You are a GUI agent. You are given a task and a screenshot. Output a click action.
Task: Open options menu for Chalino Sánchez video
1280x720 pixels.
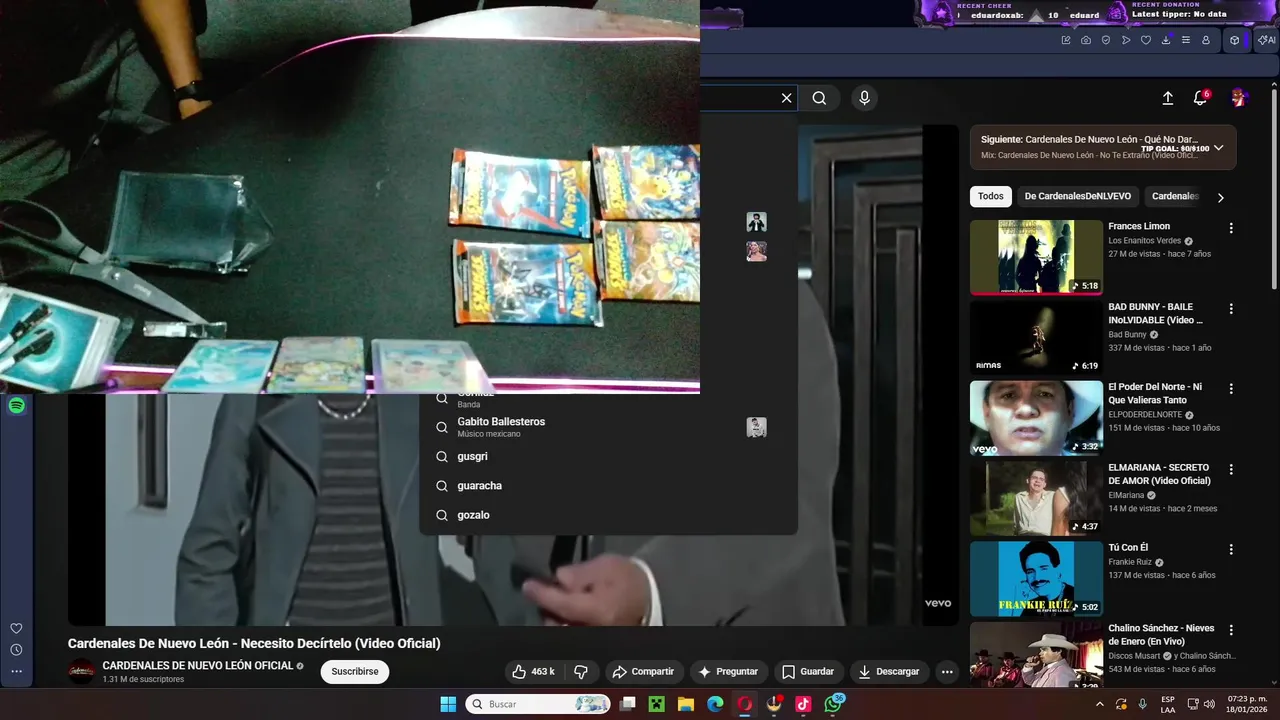[x=1231, y=630]
